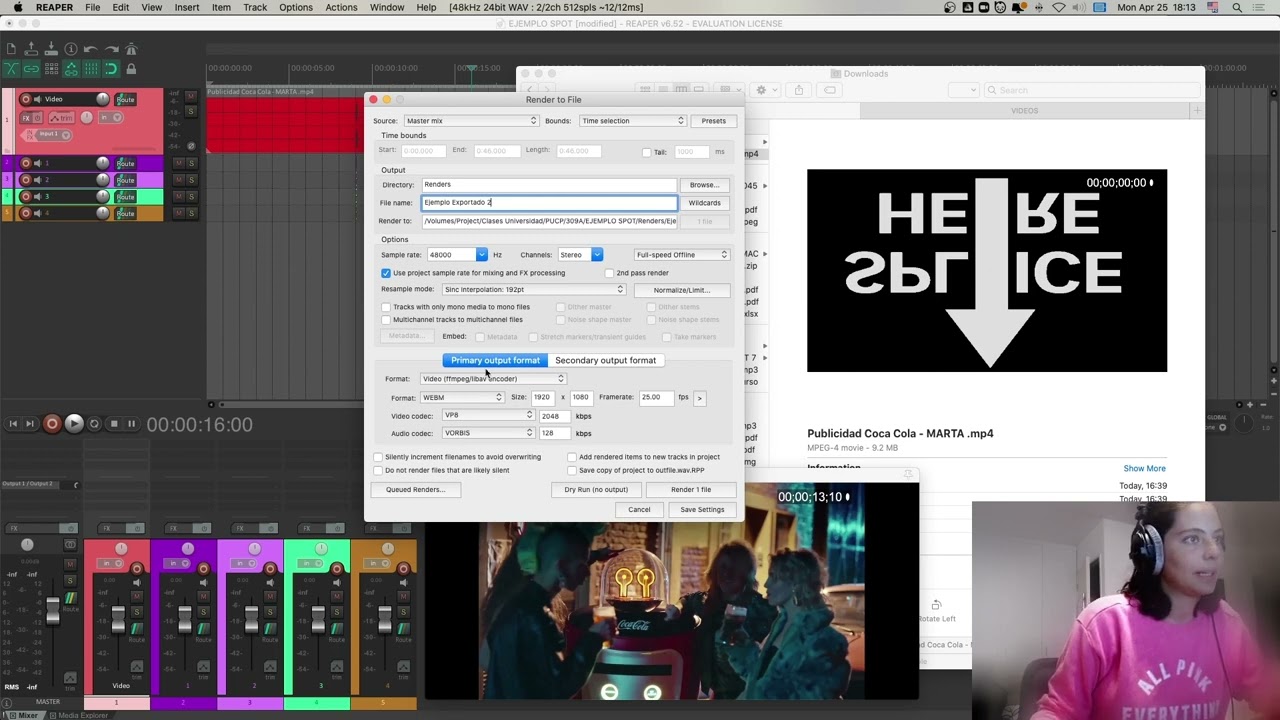This screenshot has width=1280, height=720.
Task: Click Dry Run (no output) button
Action: 596,490
